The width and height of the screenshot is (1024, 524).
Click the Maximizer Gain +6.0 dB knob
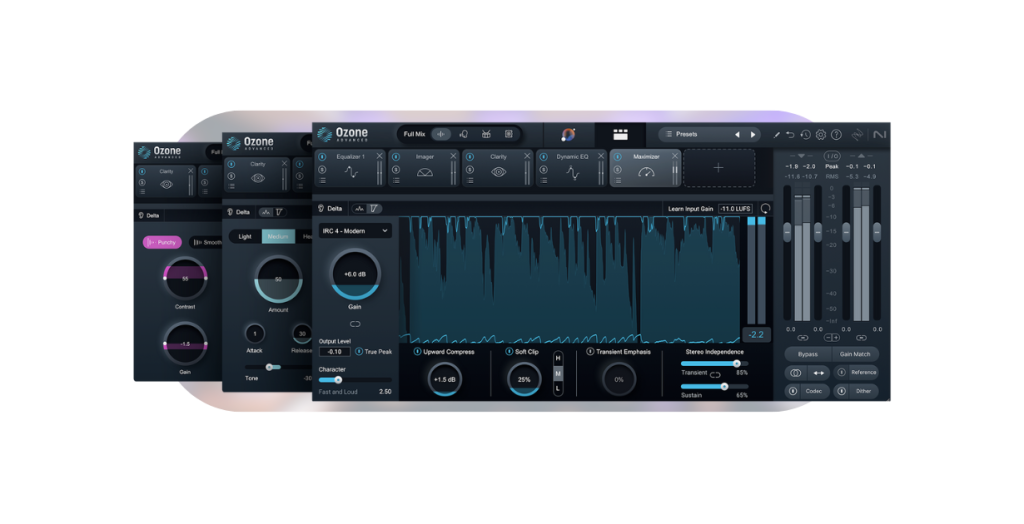pos(355,274)
